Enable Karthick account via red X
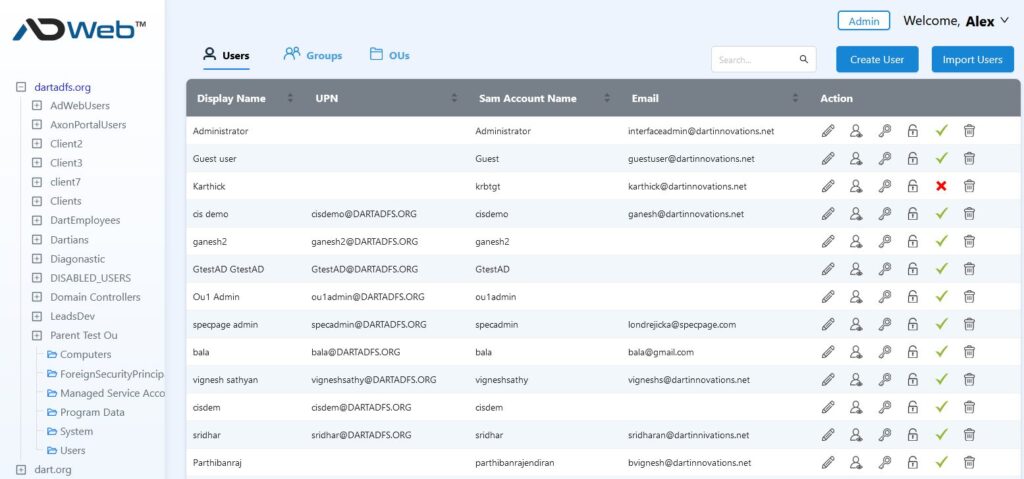The width and height of the screenshot is (1024, 479). (x=941, y=186)
